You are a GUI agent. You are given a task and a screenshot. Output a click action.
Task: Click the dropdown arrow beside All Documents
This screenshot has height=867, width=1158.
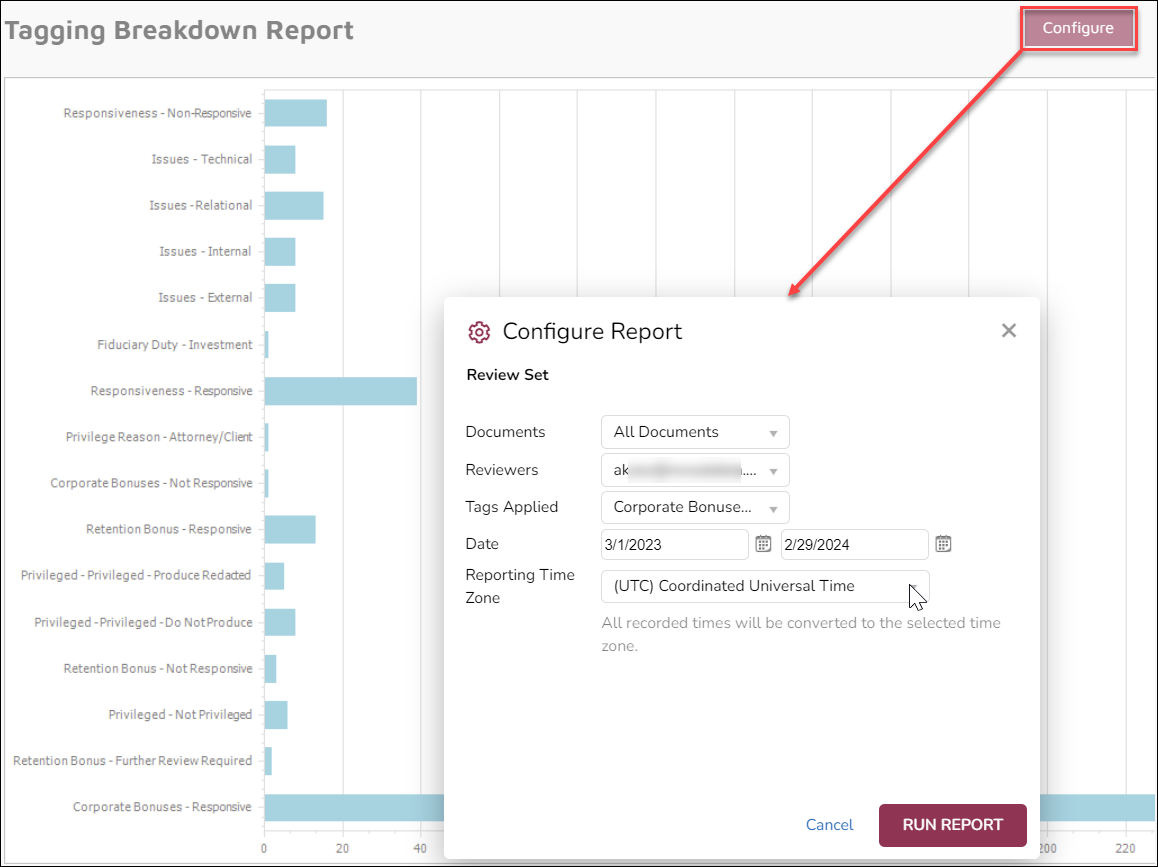click(772, 431)
